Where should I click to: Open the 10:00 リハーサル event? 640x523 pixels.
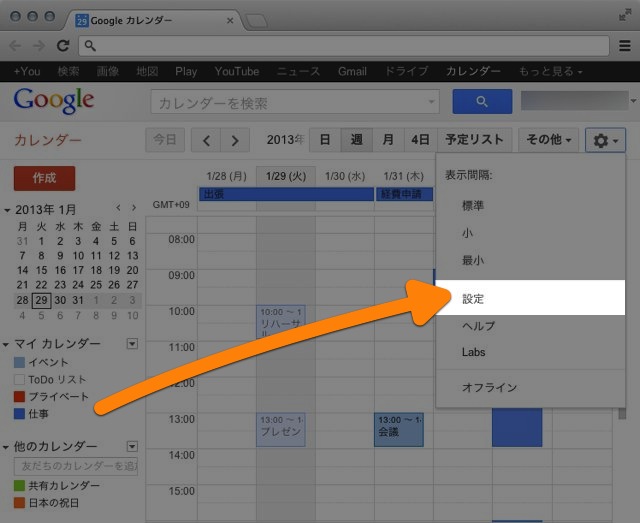[x=281, y=322]
